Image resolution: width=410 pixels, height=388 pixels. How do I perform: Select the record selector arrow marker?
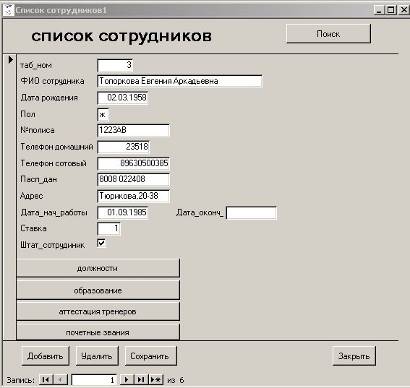(x=10, y=60)
